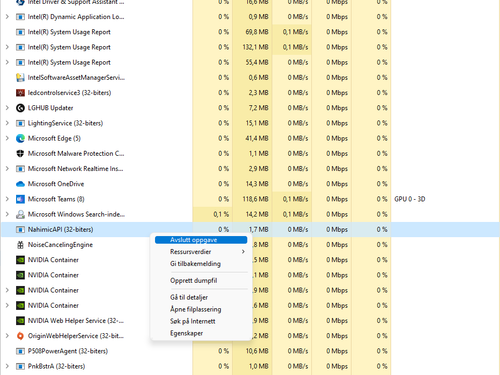The image size is (500, 375).
Task: Click the 69,8 MB memory value
Action: pyautogui.click(x=257, y=32)
